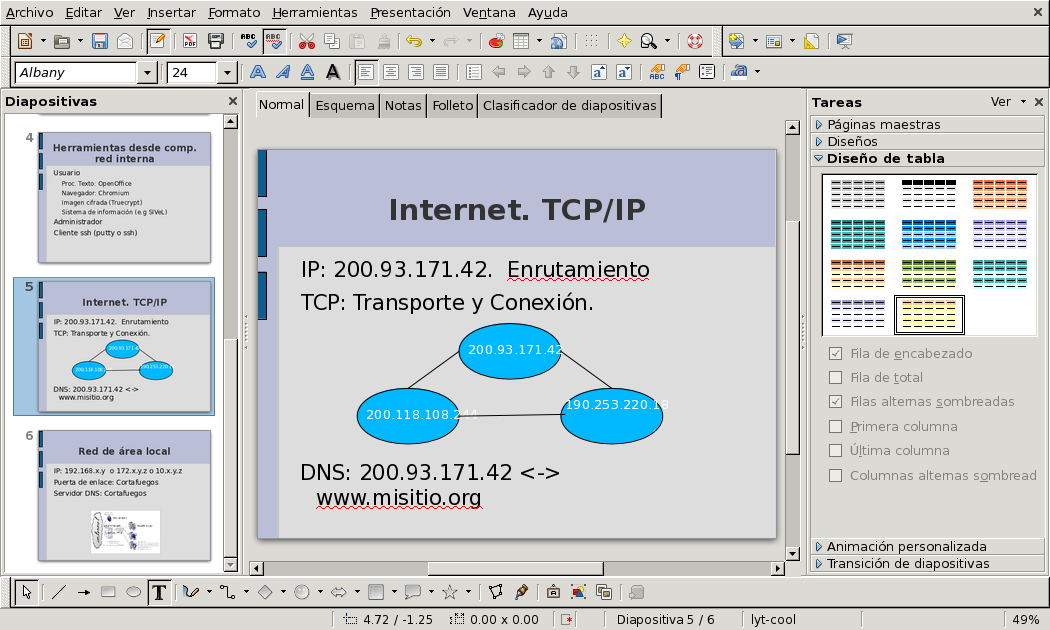Open the Presentación menu

pos(410,13)
